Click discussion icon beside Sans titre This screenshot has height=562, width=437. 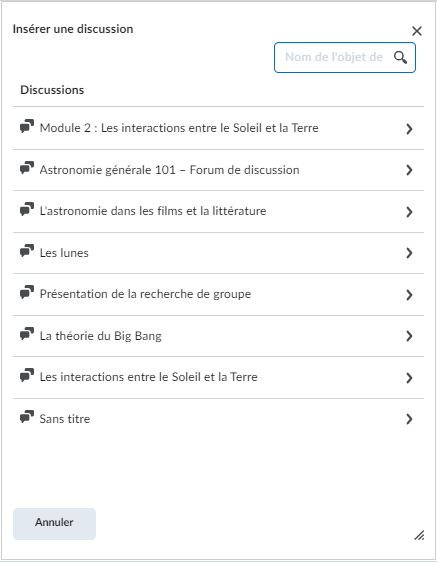pos(27,417)
